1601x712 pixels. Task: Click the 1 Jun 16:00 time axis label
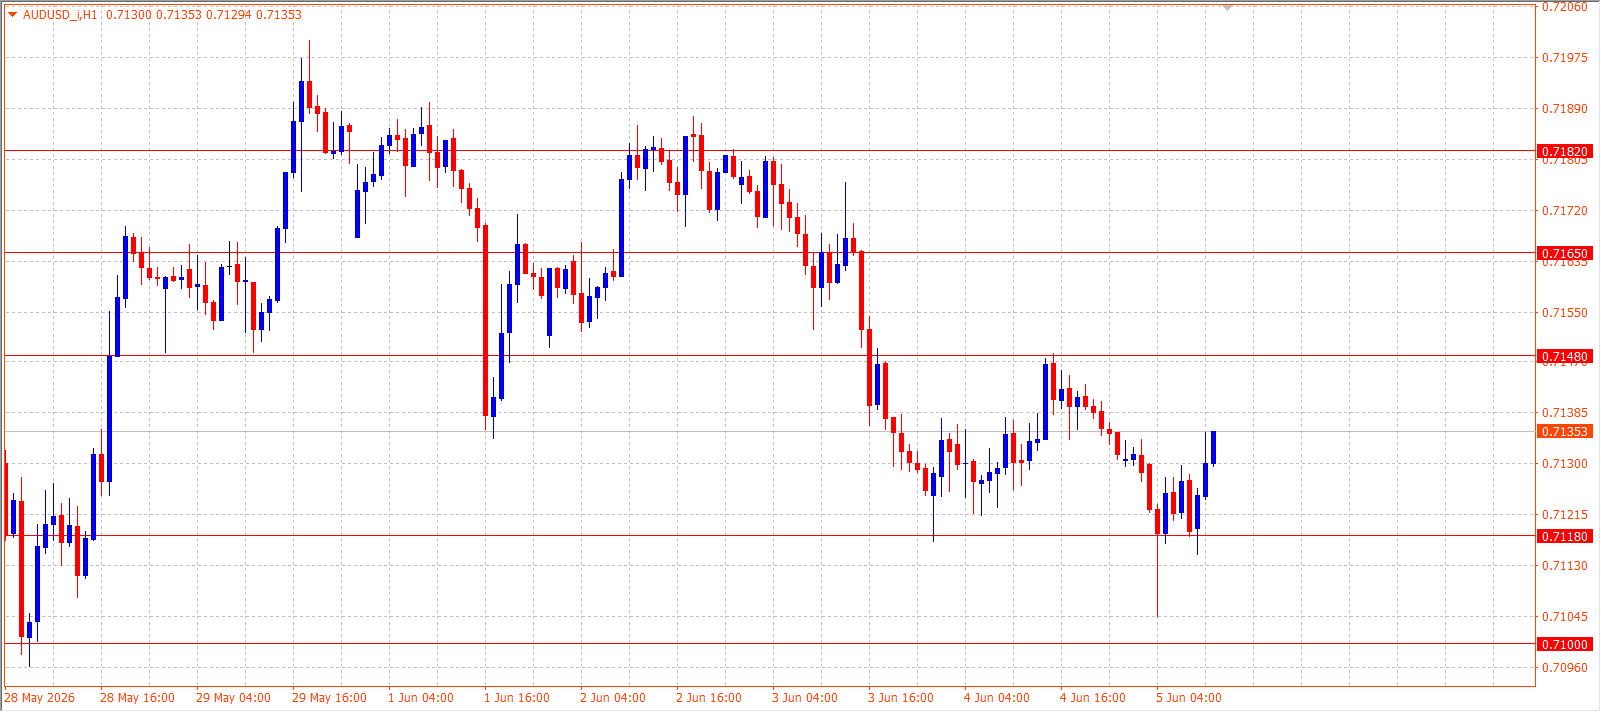click(x=517, y=698)
